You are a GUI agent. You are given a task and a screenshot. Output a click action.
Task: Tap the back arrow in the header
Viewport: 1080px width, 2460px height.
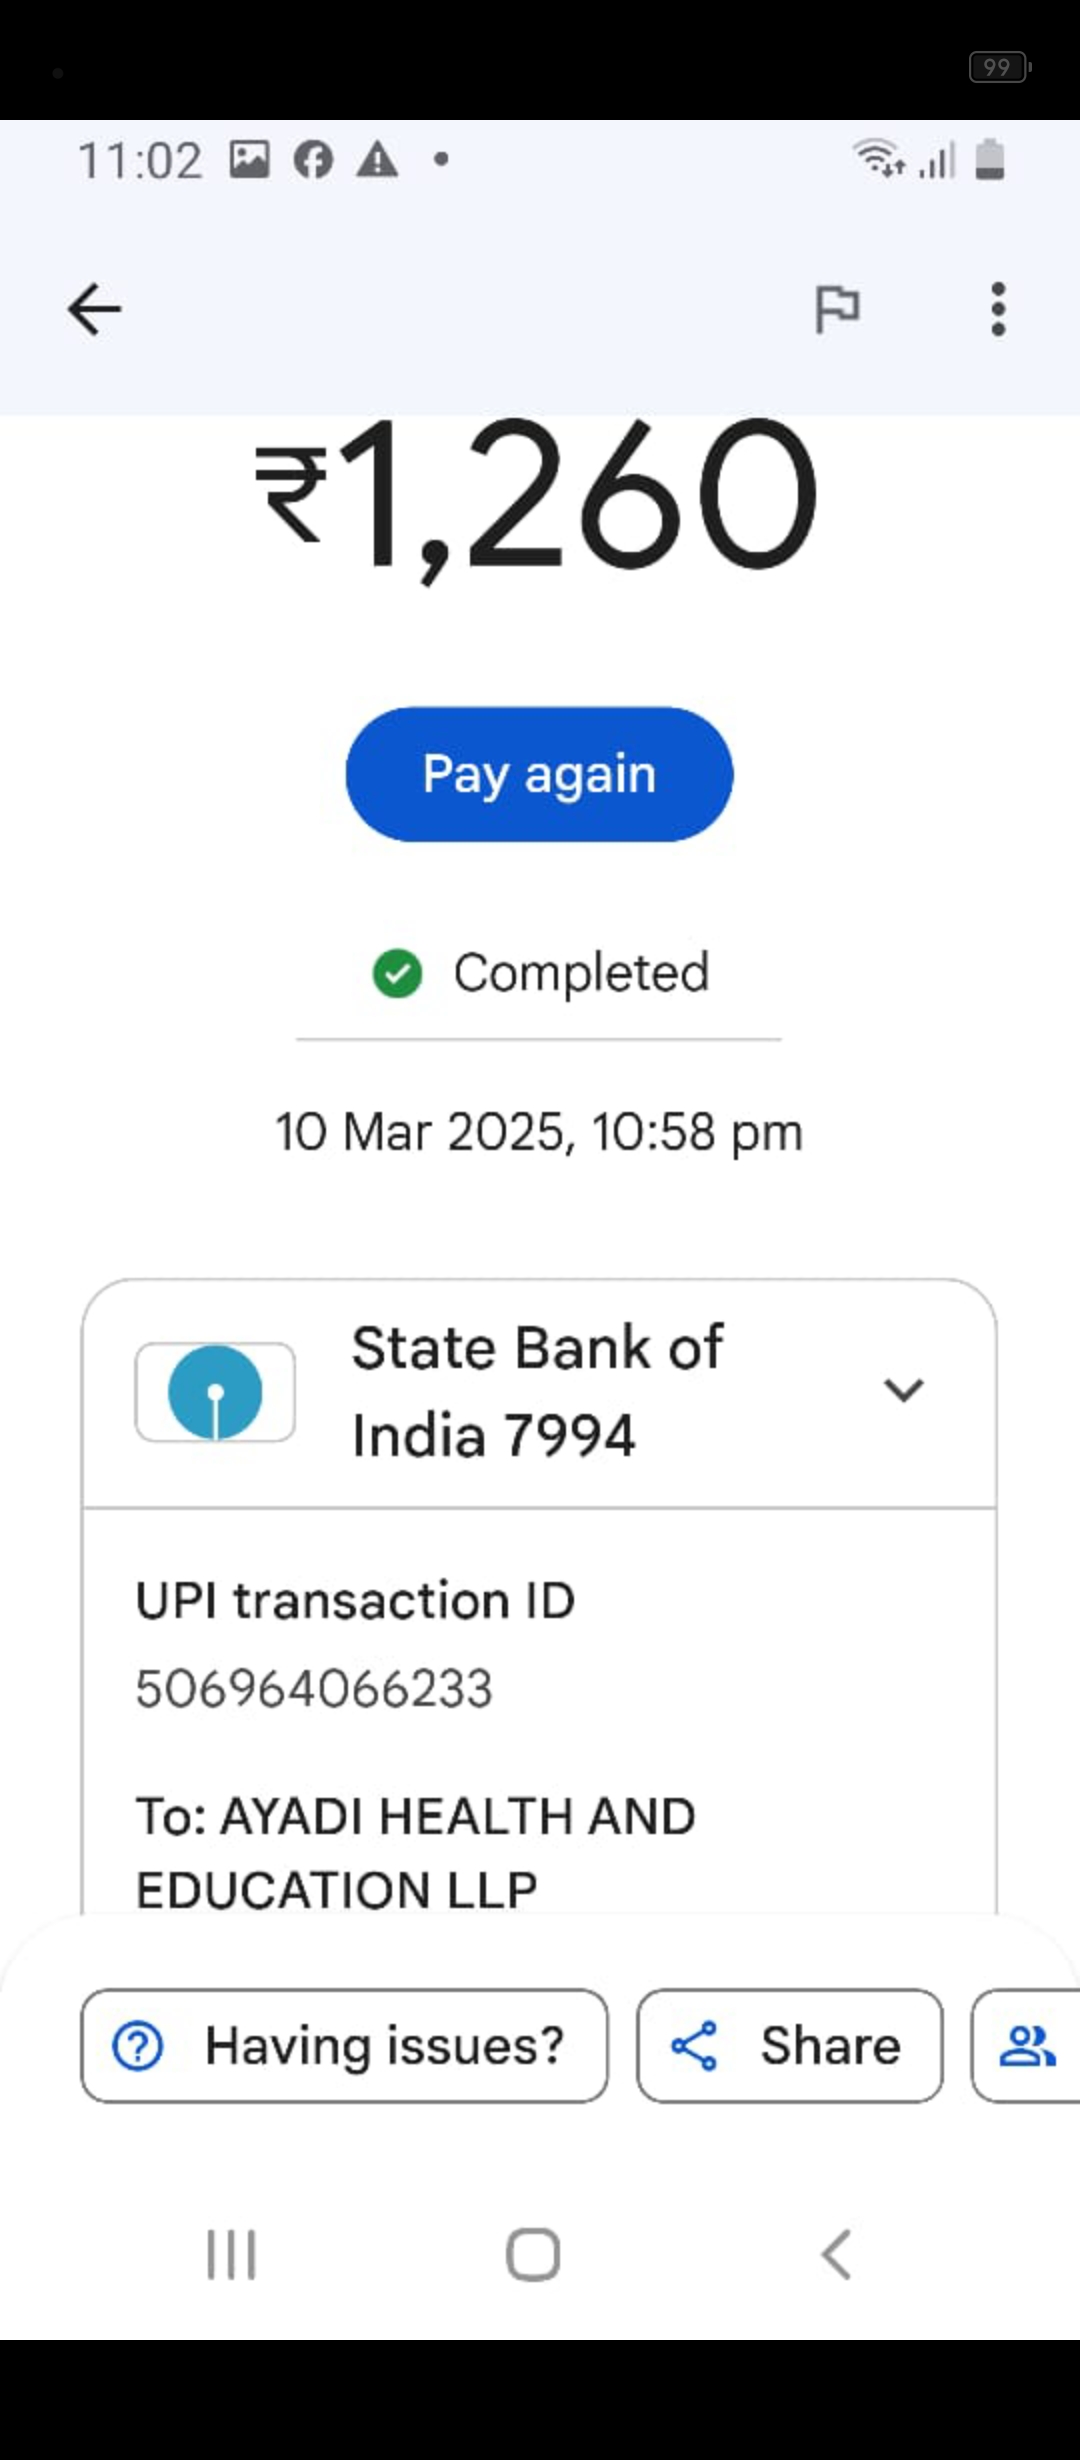tap(95, 308)
